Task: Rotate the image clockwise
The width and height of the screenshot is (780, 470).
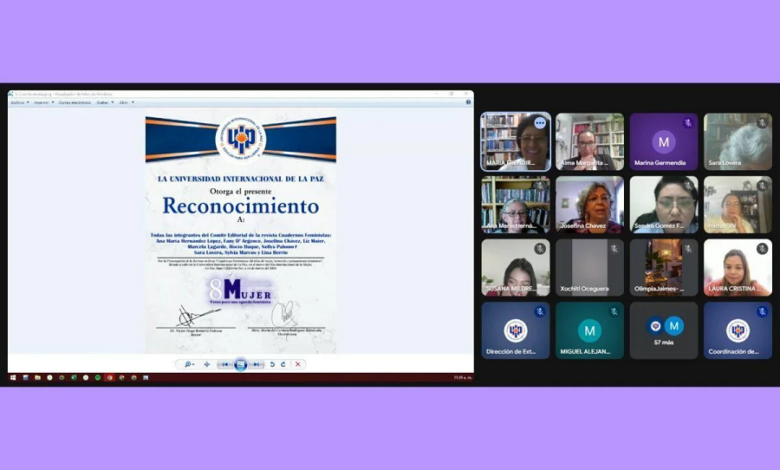Action: [283, 364]
